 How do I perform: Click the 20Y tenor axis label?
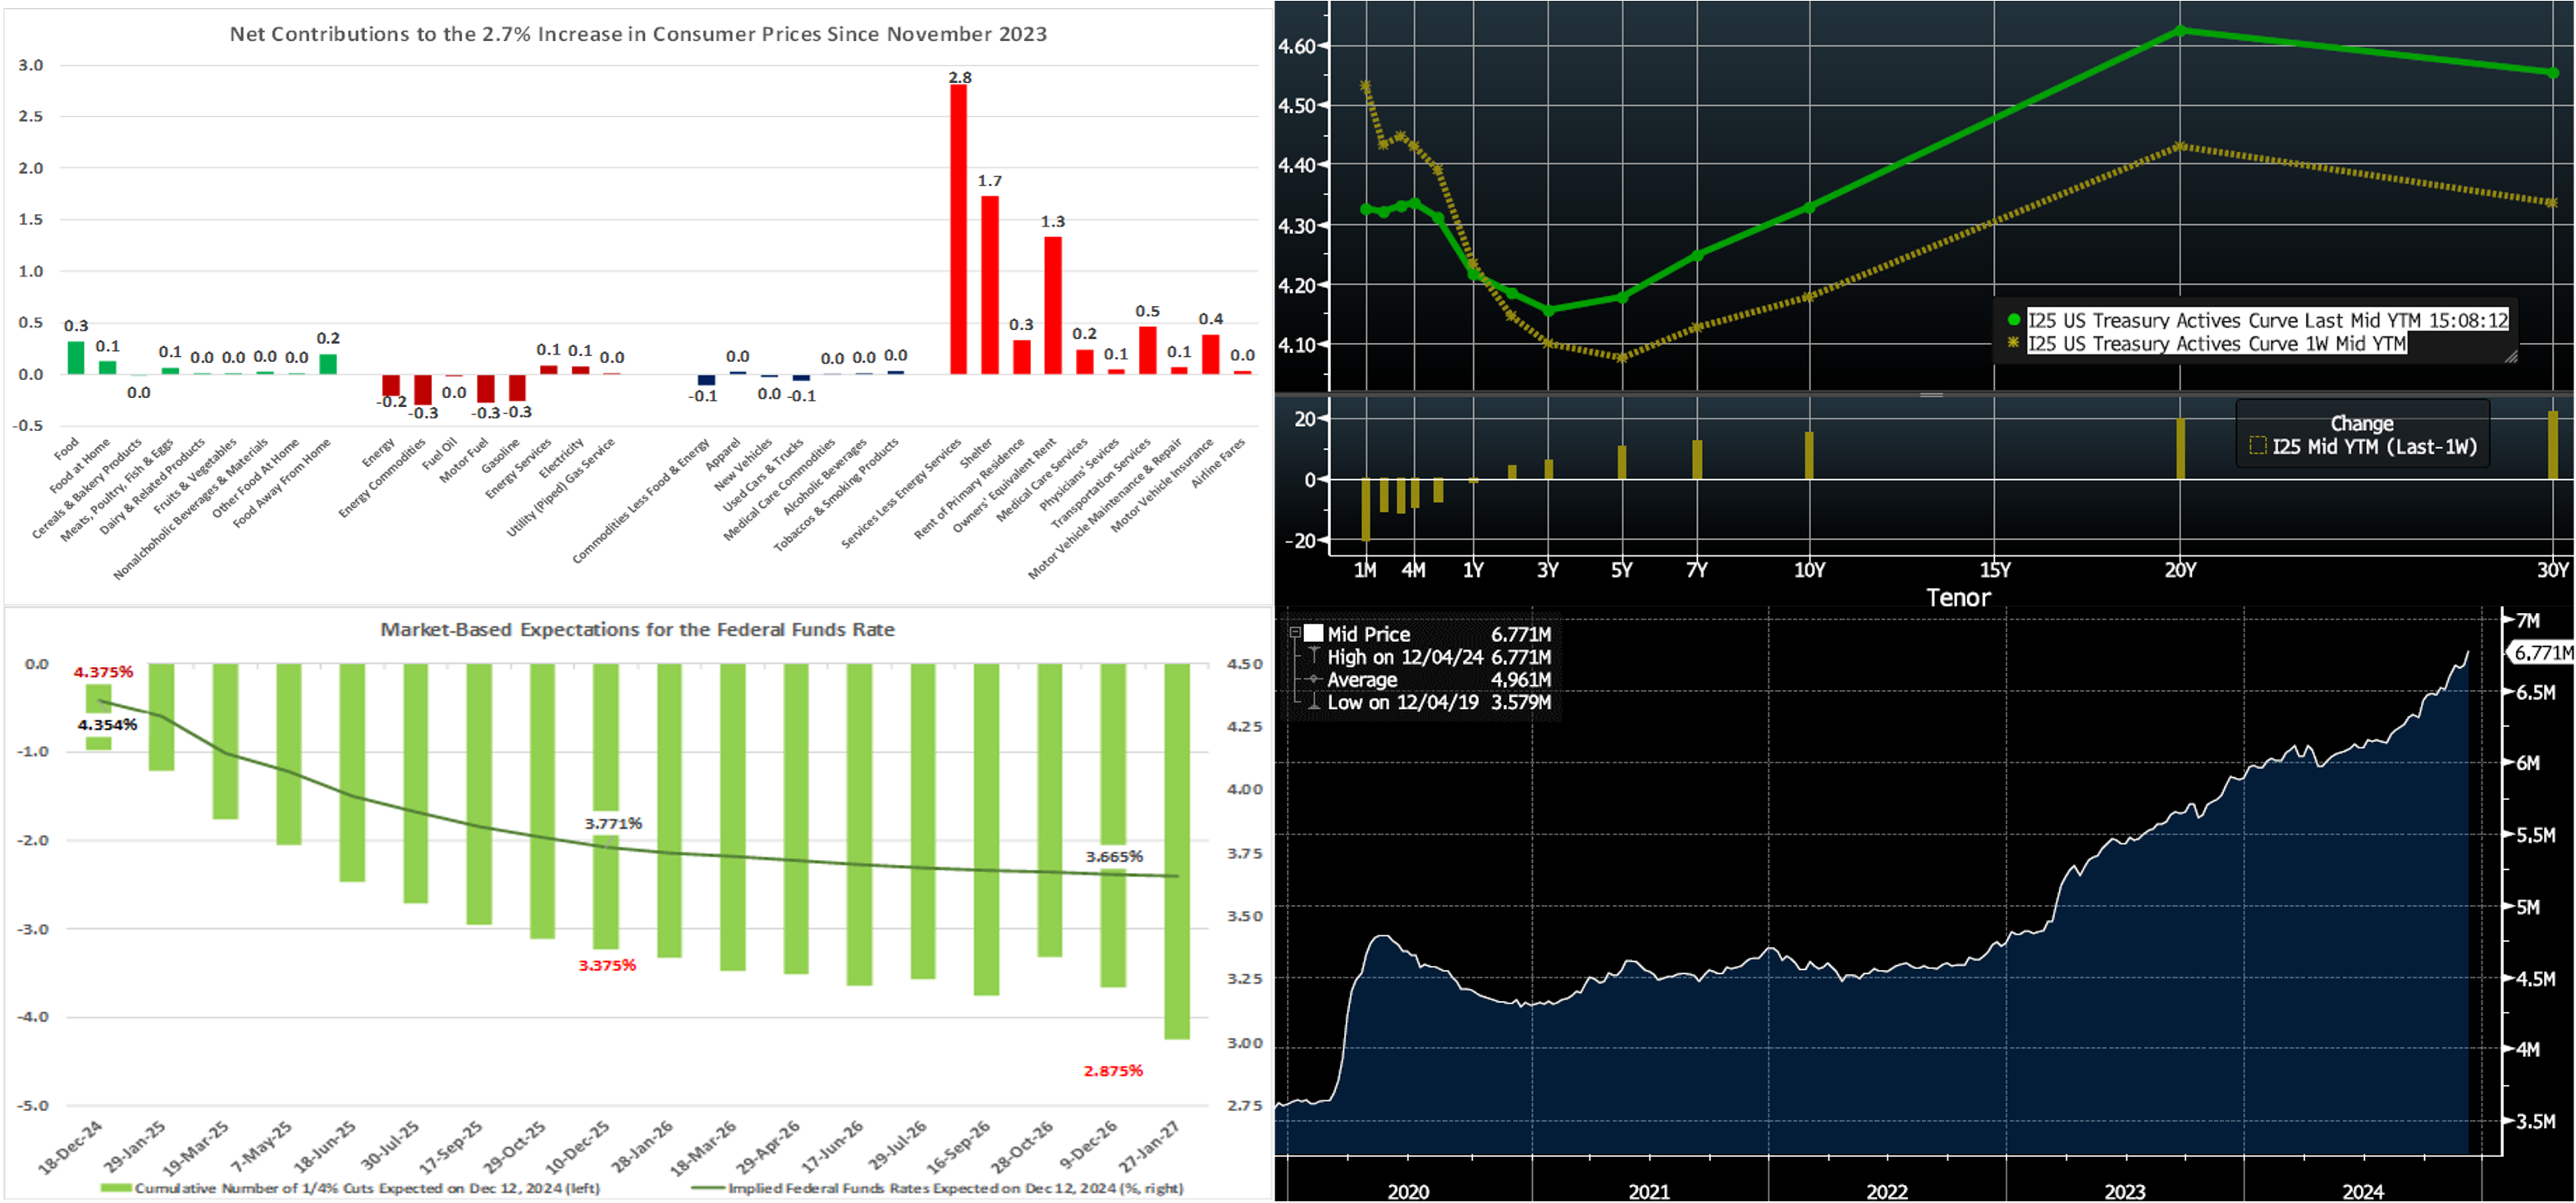2180,570
